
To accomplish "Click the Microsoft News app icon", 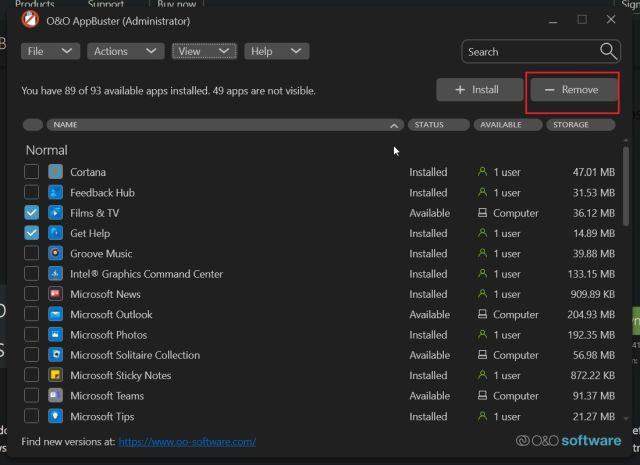I will click(x=56, y=294).
